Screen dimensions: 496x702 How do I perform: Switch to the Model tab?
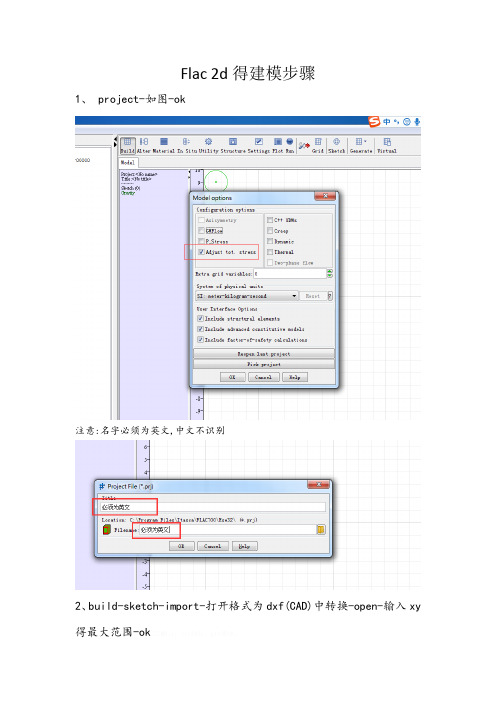(128, 163)
